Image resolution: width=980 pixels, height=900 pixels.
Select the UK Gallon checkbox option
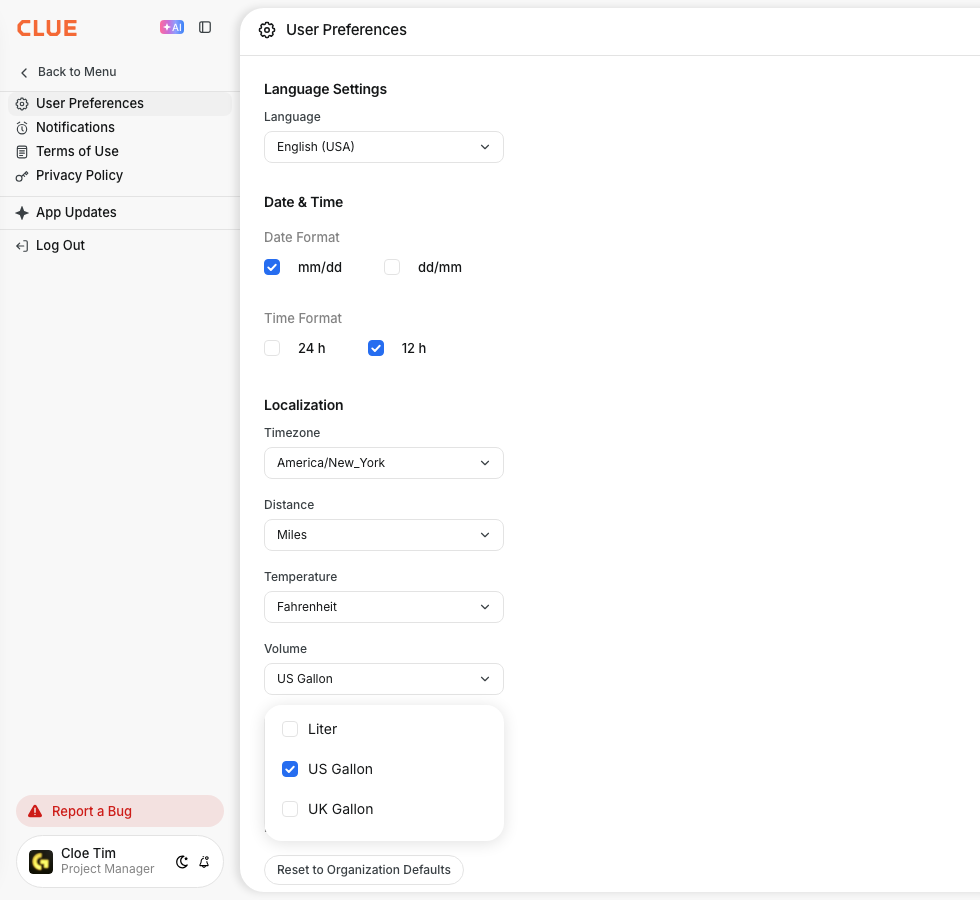(x=290, y=809)
